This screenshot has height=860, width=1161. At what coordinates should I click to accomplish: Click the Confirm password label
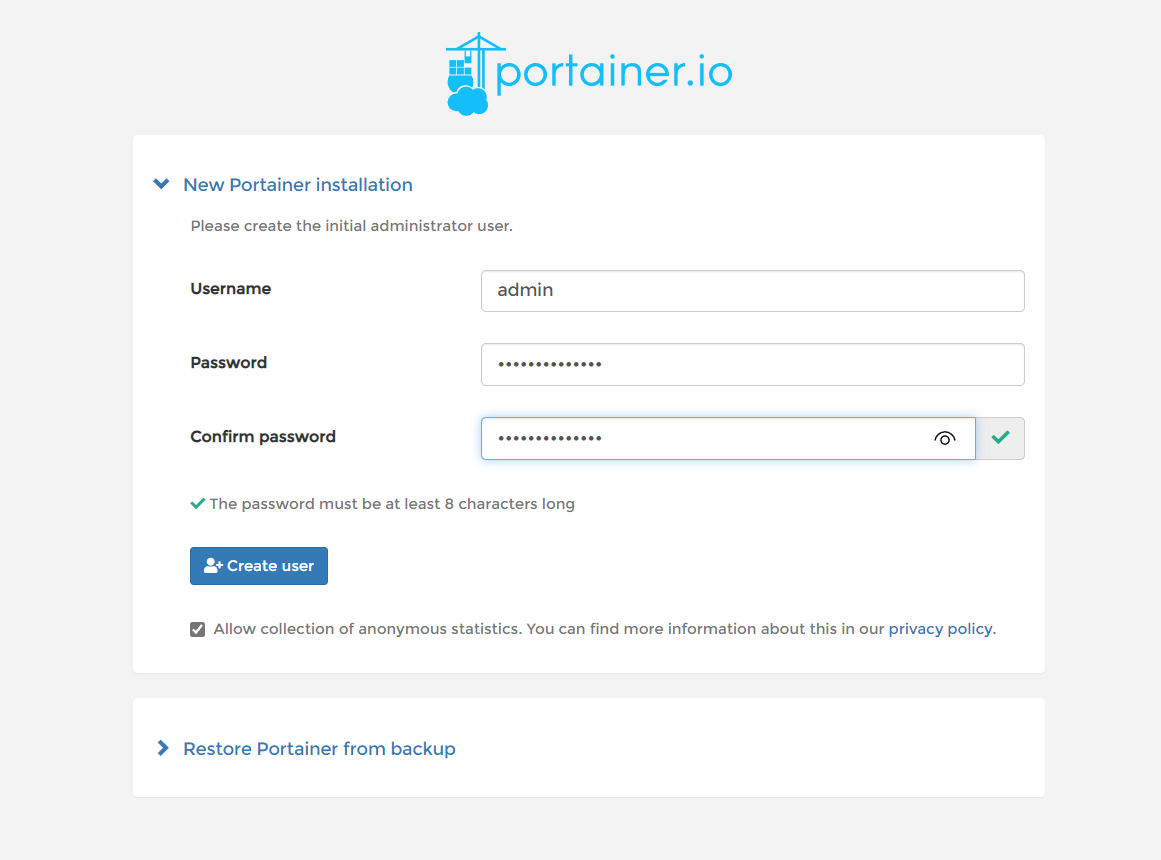[x=263, y=437]
